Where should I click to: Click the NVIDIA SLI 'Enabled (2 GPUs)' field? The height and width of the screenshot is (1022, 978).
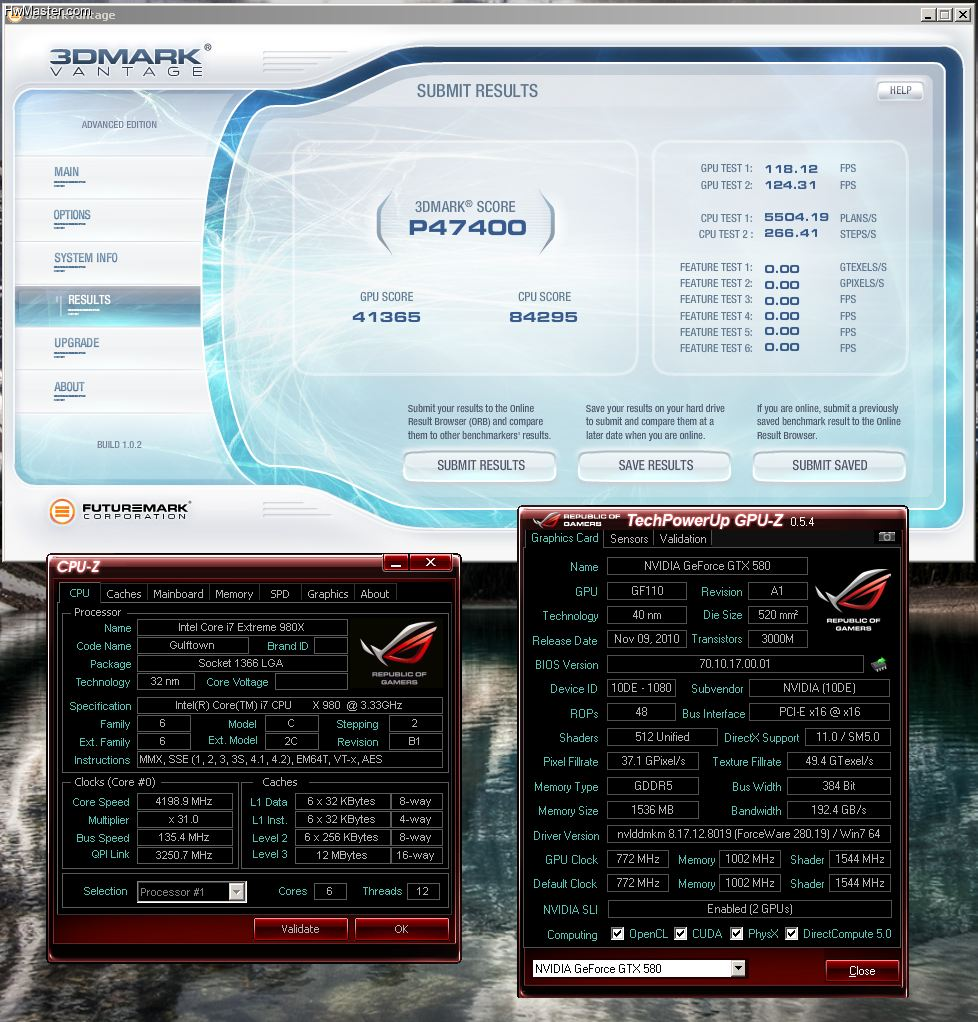(749, 909)
